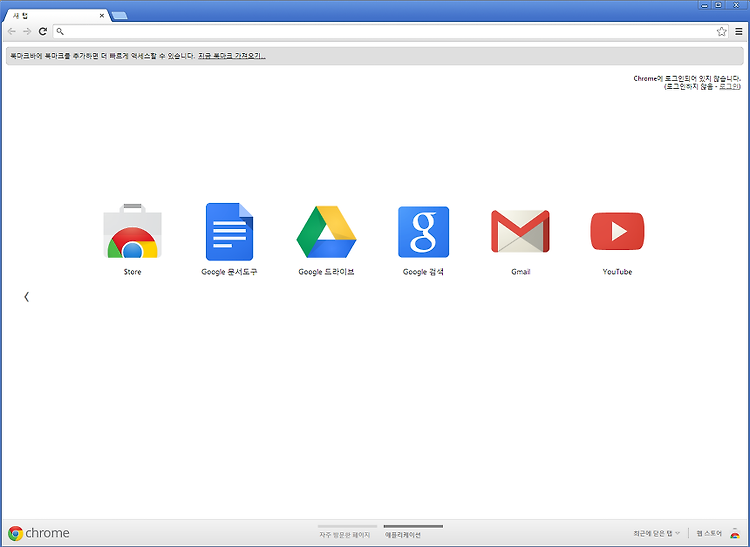Click the sign-in link at top right

pos(729,87)
